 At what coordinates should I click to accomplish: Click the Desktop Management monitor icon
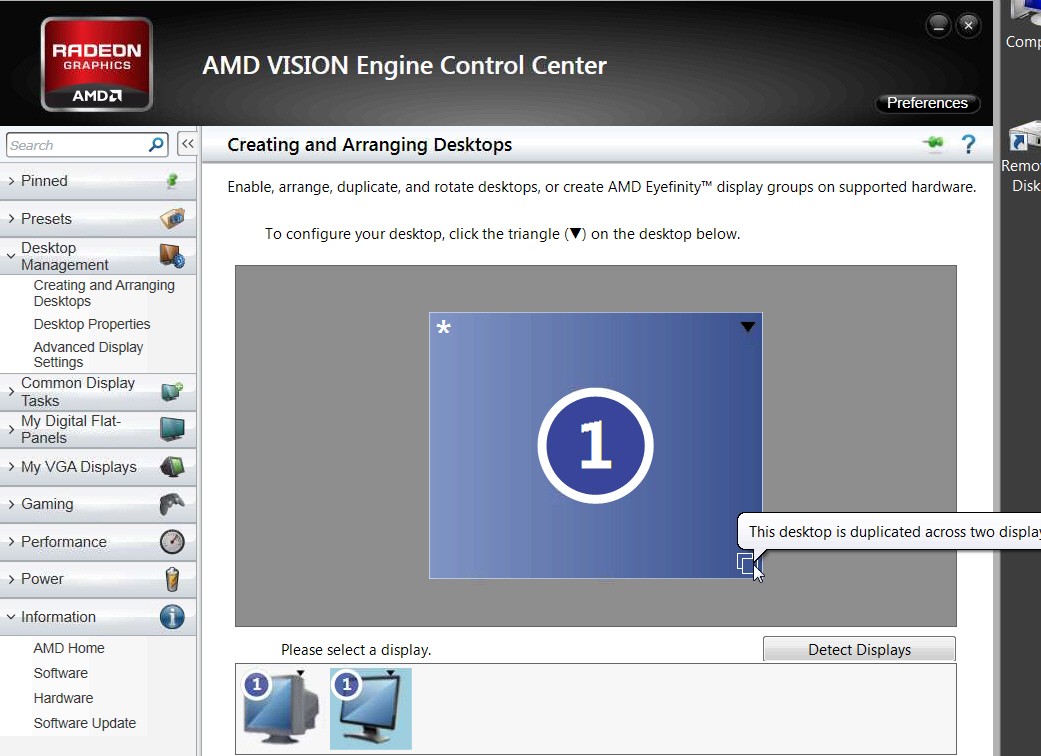pos(172,256)
